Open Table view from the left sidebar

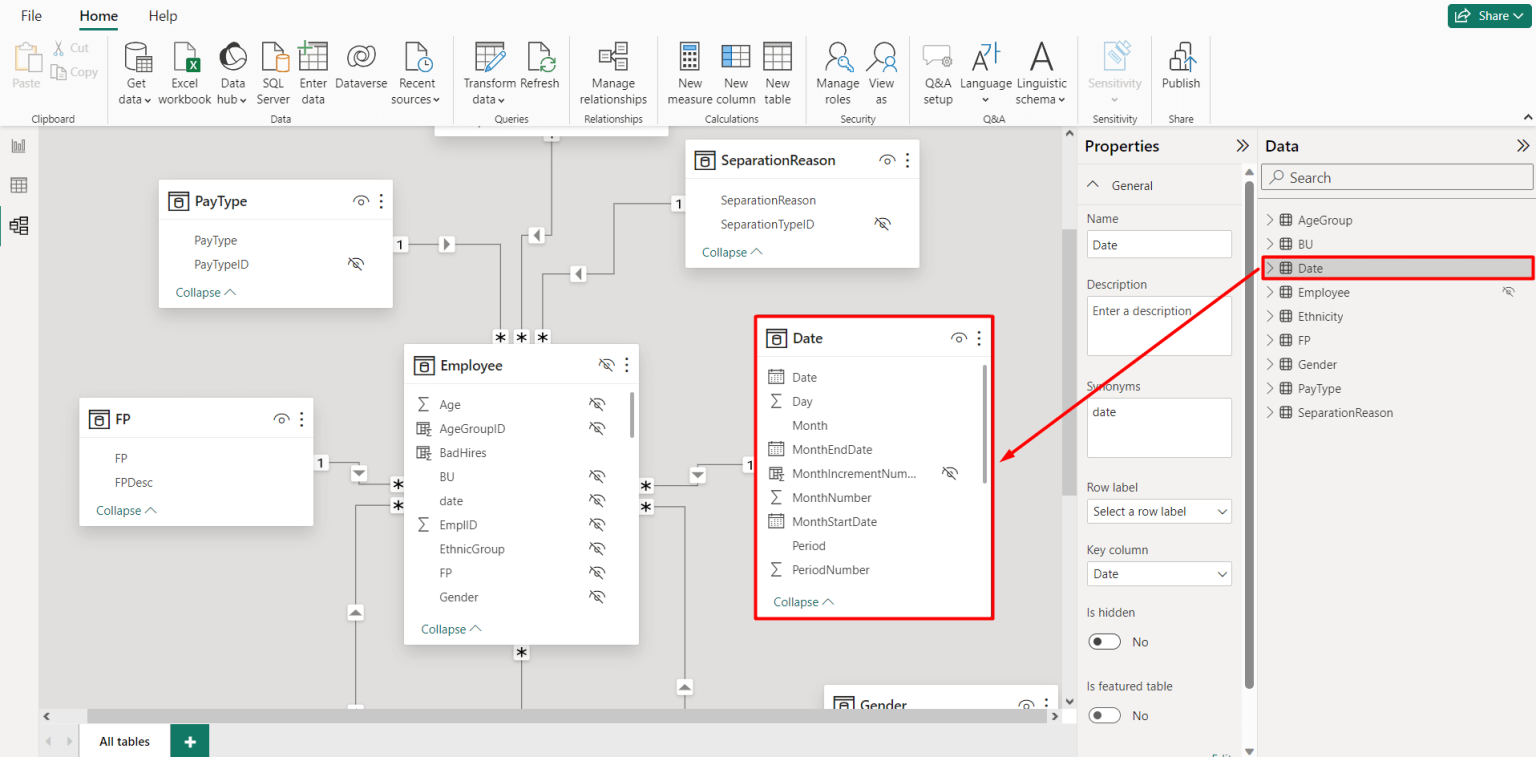tap(18, 185)
